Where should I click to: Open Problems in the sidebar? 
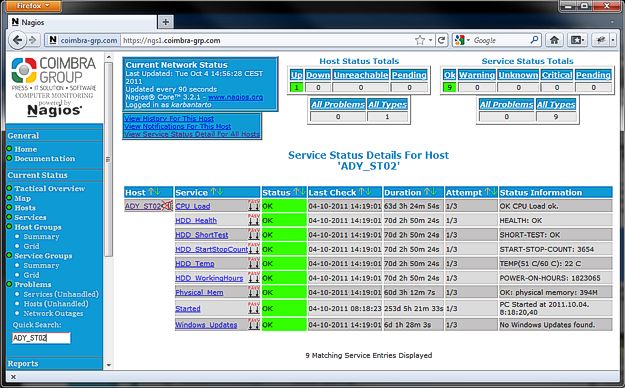tap(33, 284)
